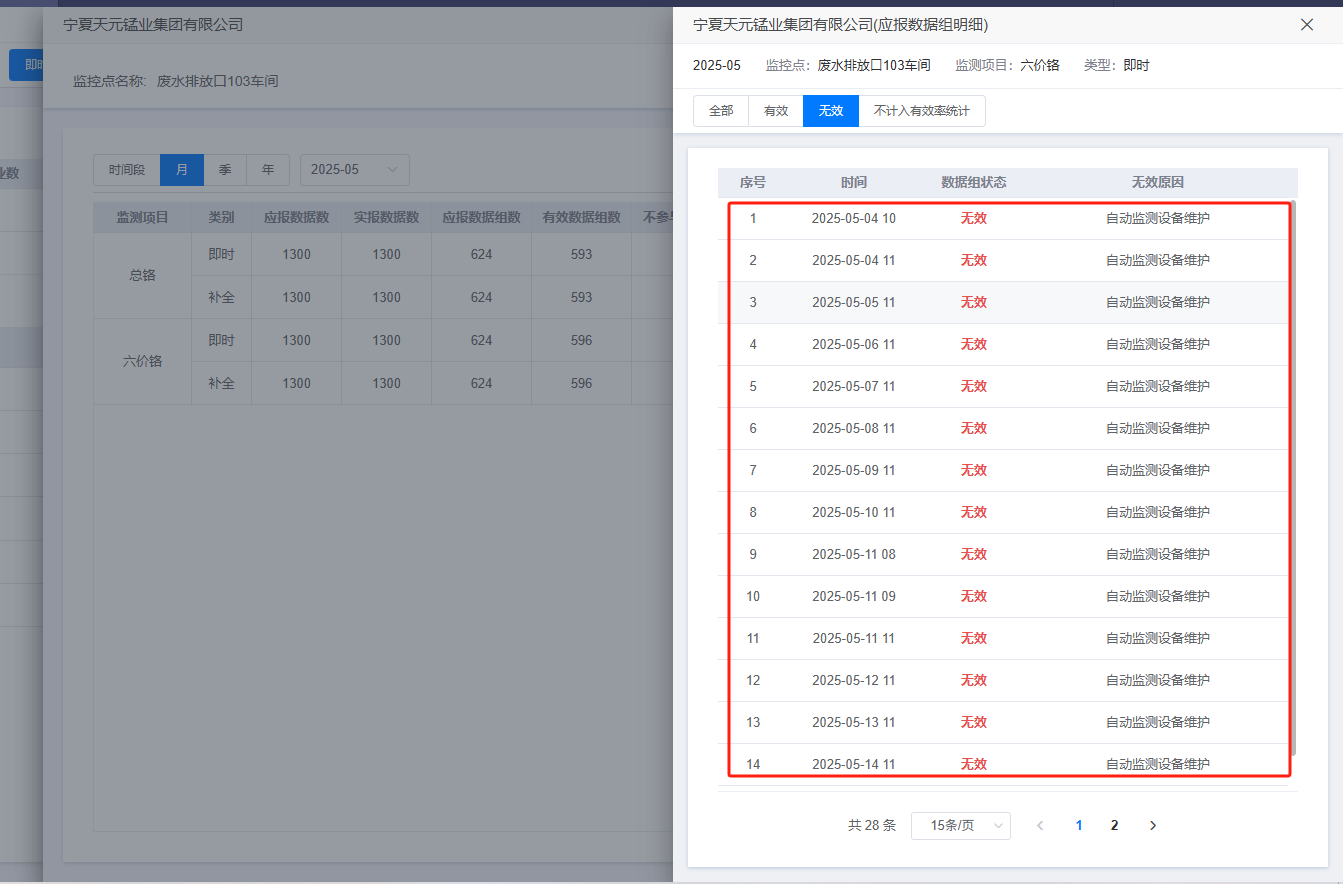Image resolution: width=1343 pixels, height=884 pixels.
Task: Click 596 有效数据组数 in 六价铬 补全 row
Action: click(581, 383)
